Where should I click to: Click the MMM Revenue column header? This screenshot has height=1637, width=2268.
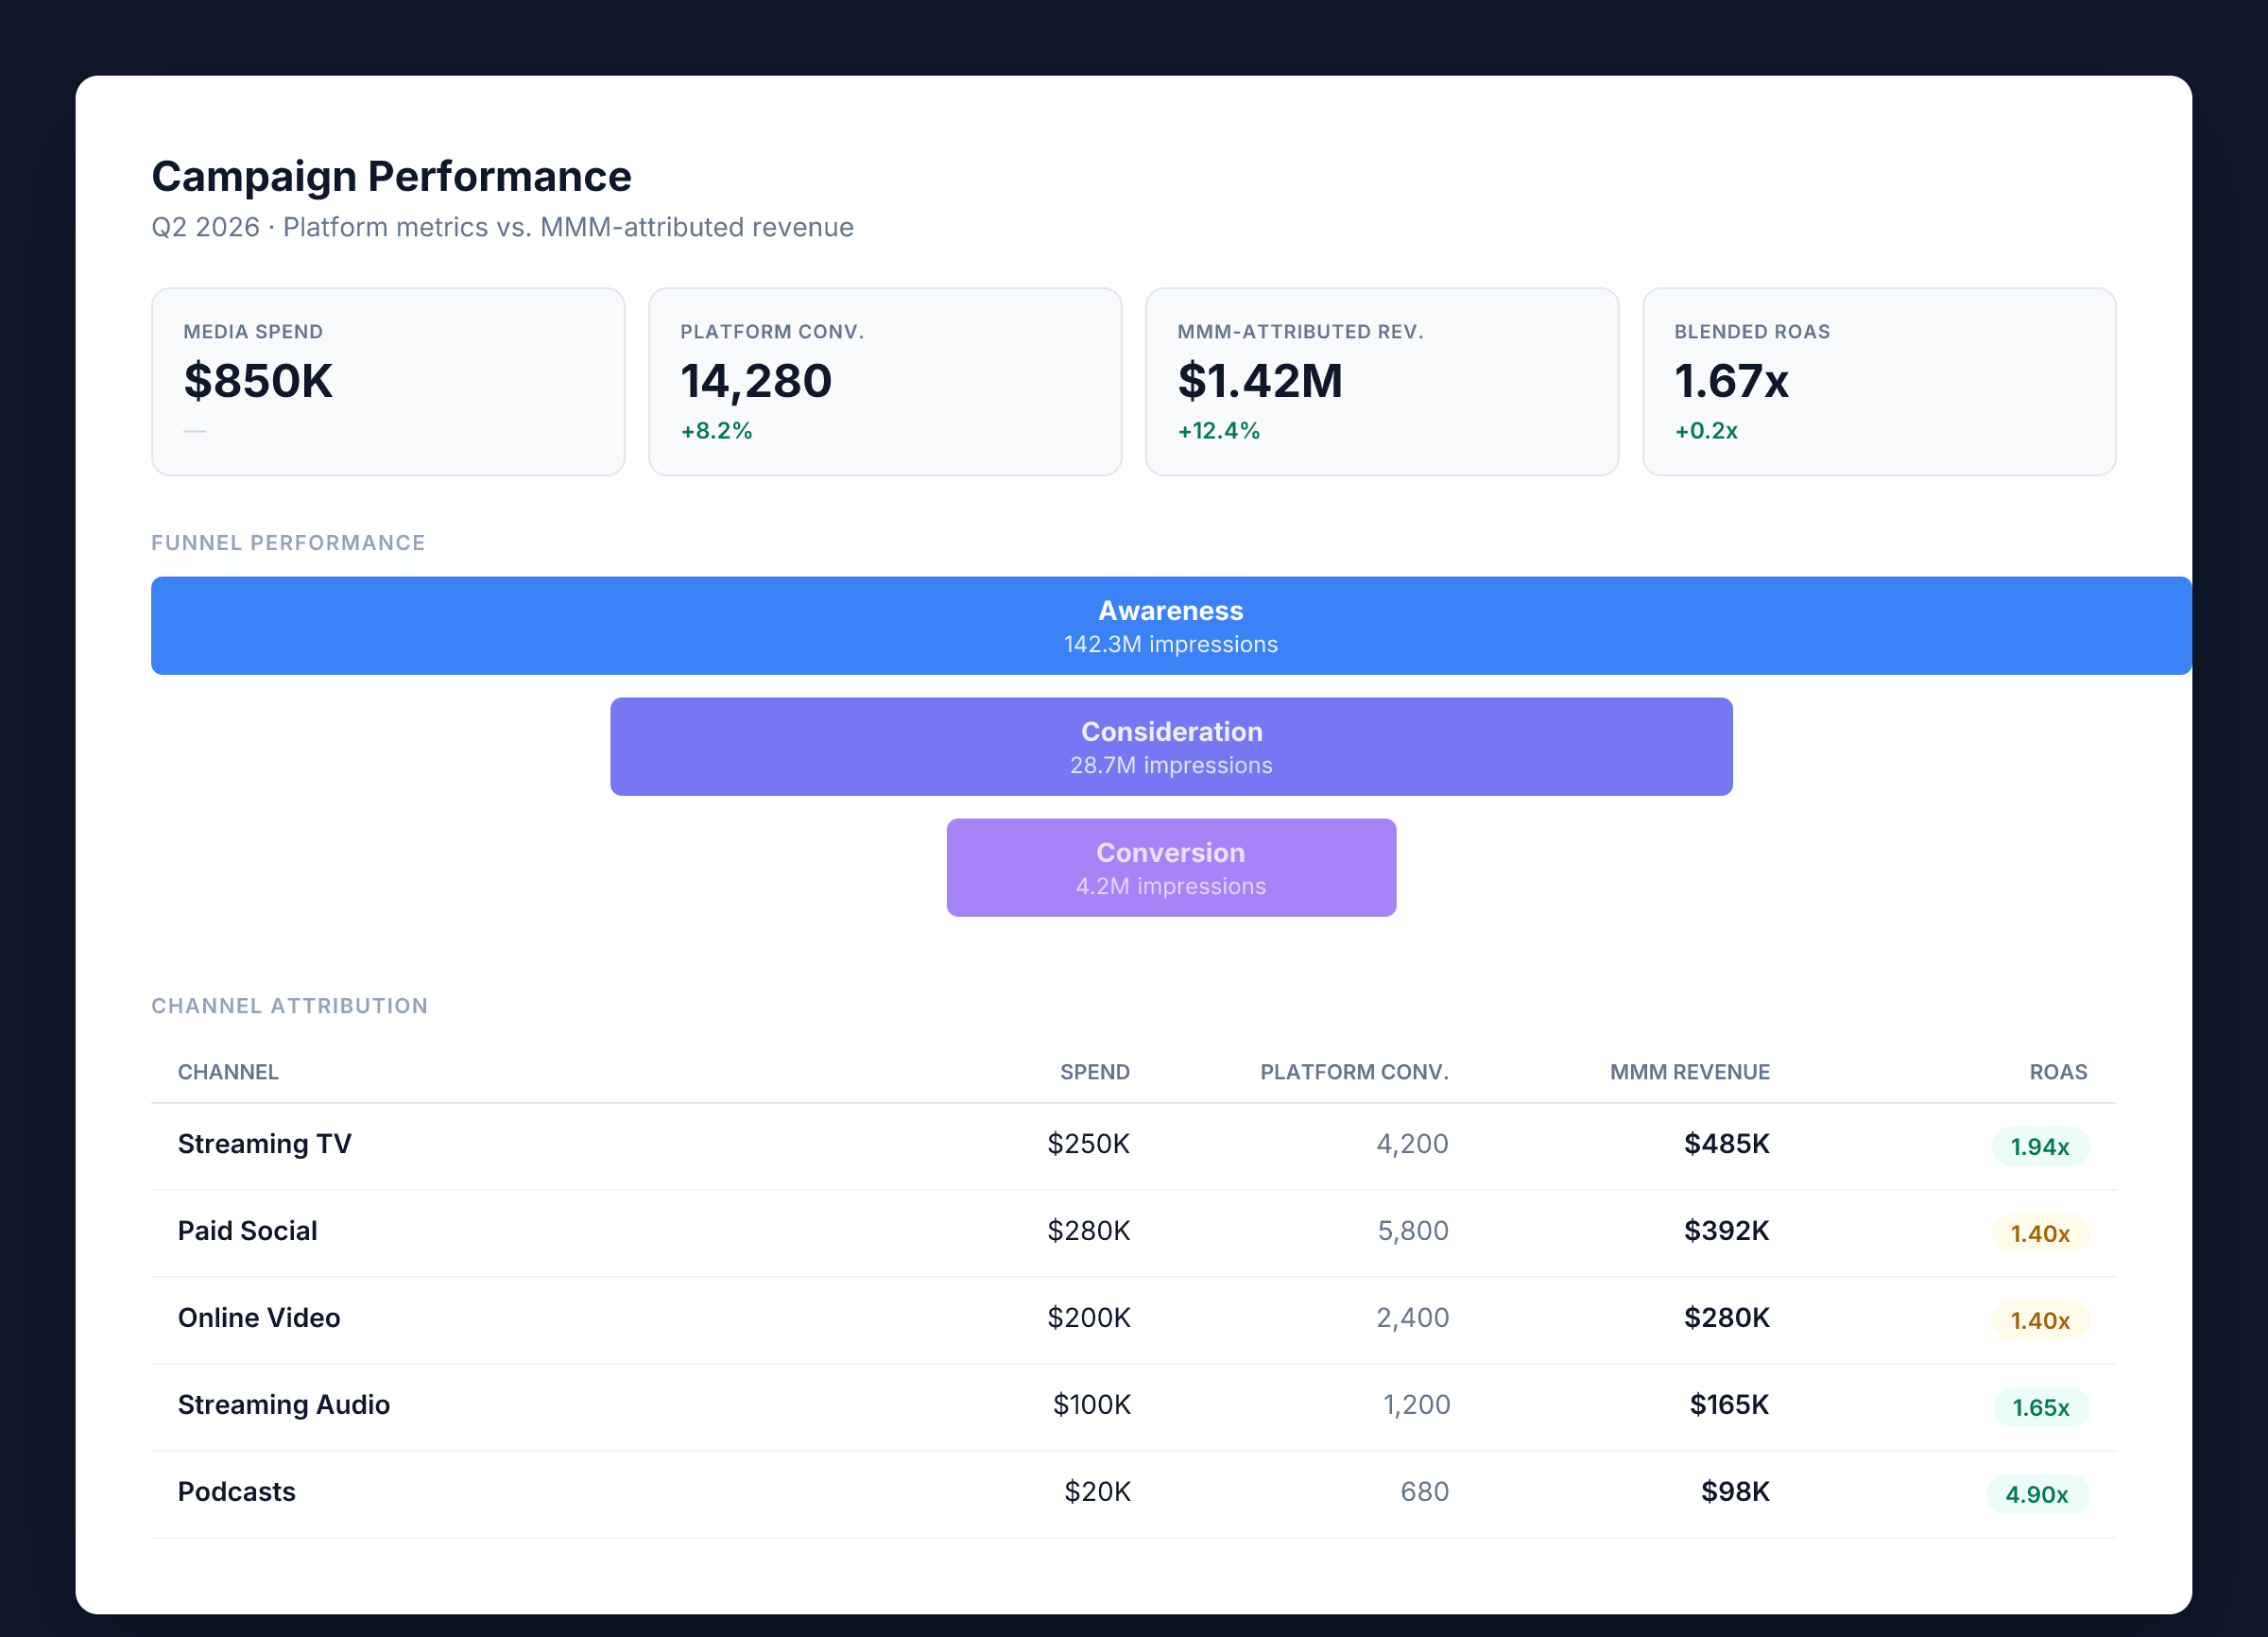click(1689, 1072)
